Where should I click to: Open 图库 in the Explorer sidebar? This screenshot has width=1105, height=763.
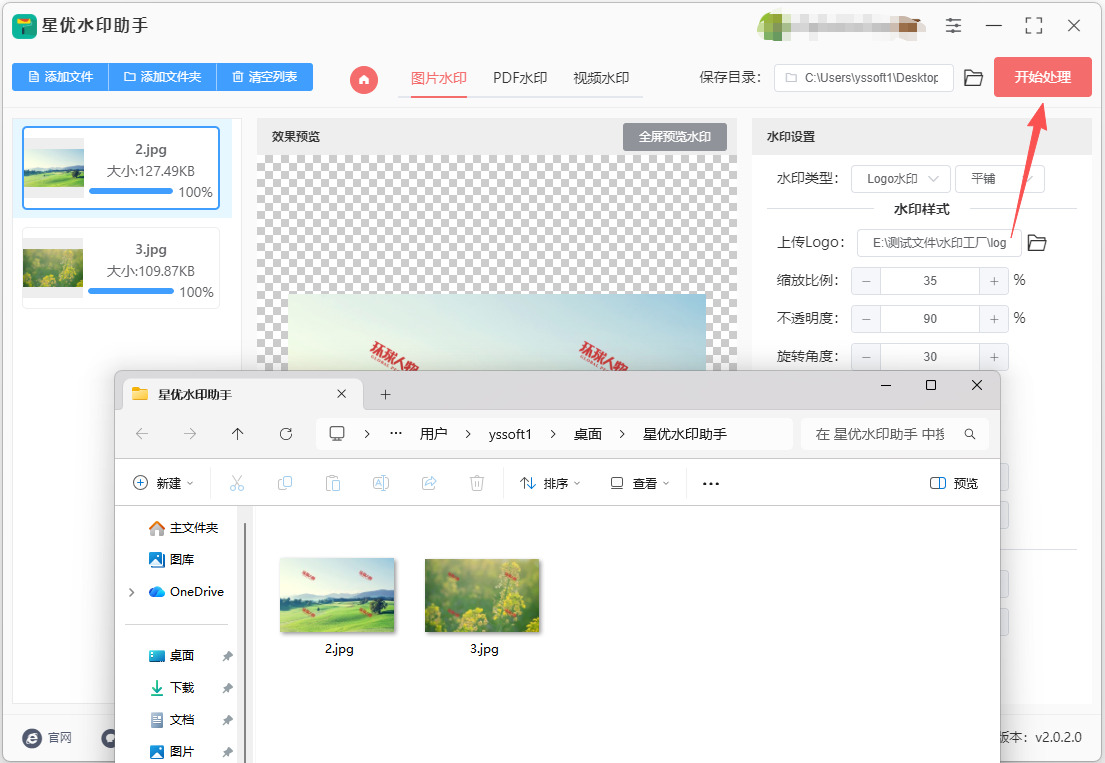tap(171, 559)
